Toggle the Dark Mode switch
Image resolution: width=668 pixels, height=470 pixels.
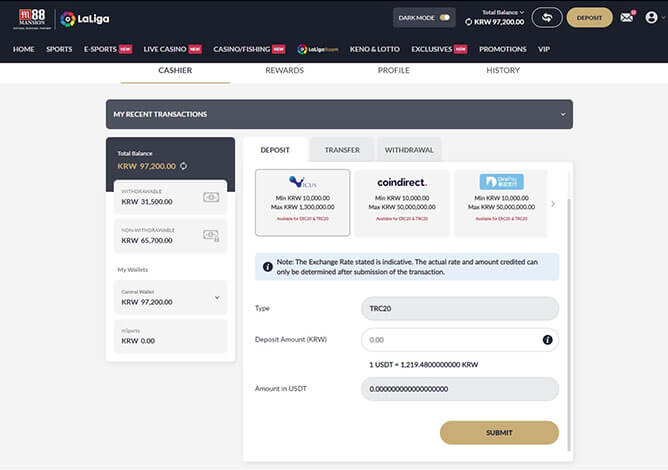(x=445, y=17)
